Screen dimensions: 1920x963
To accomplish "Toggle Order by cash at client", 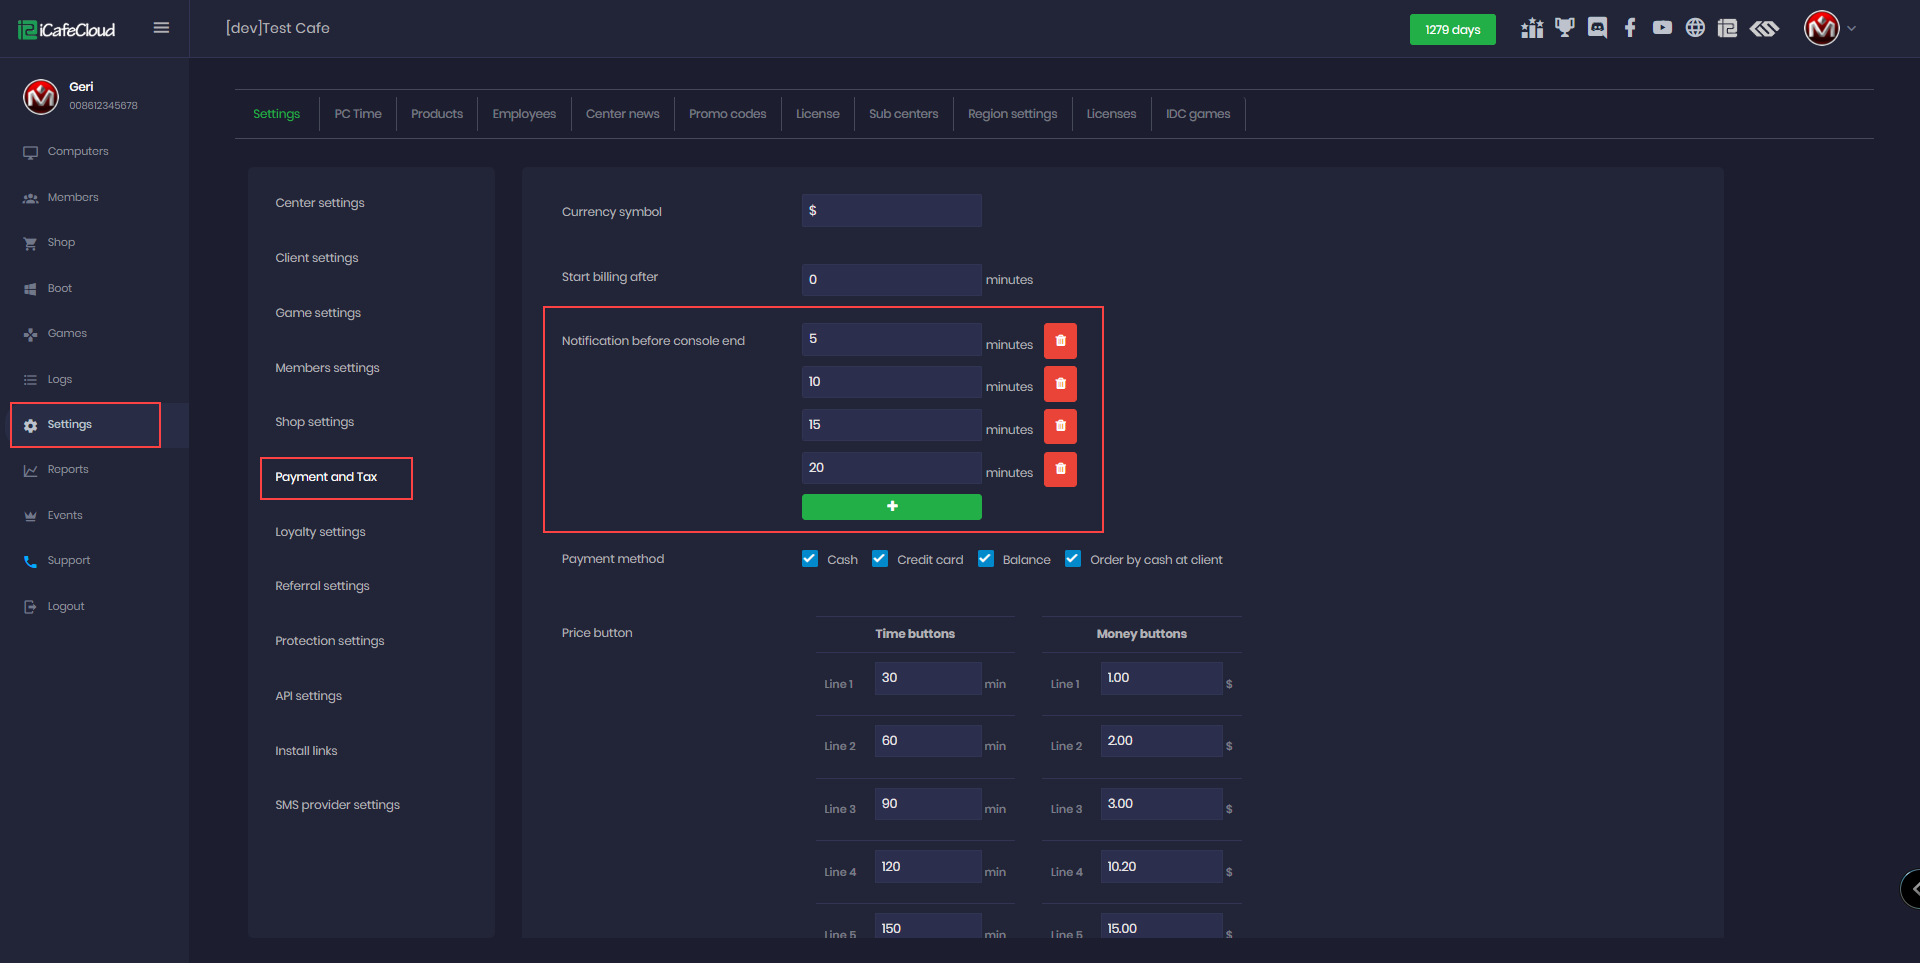I will tap(1072, 558).
